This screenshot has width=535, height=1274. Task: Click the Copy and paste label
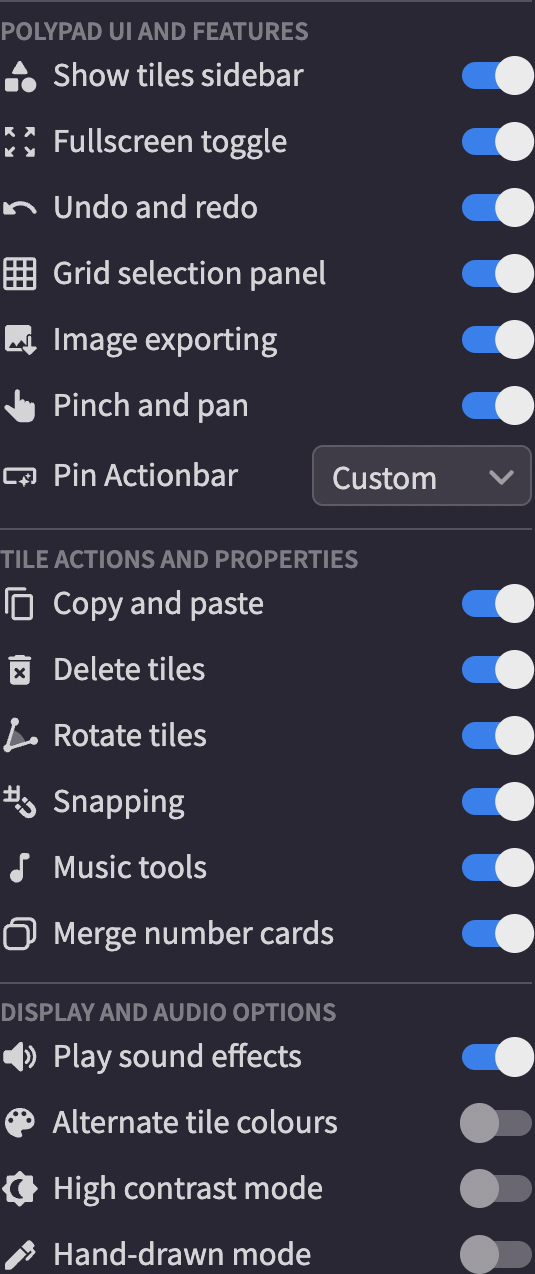tap(159, 604)
